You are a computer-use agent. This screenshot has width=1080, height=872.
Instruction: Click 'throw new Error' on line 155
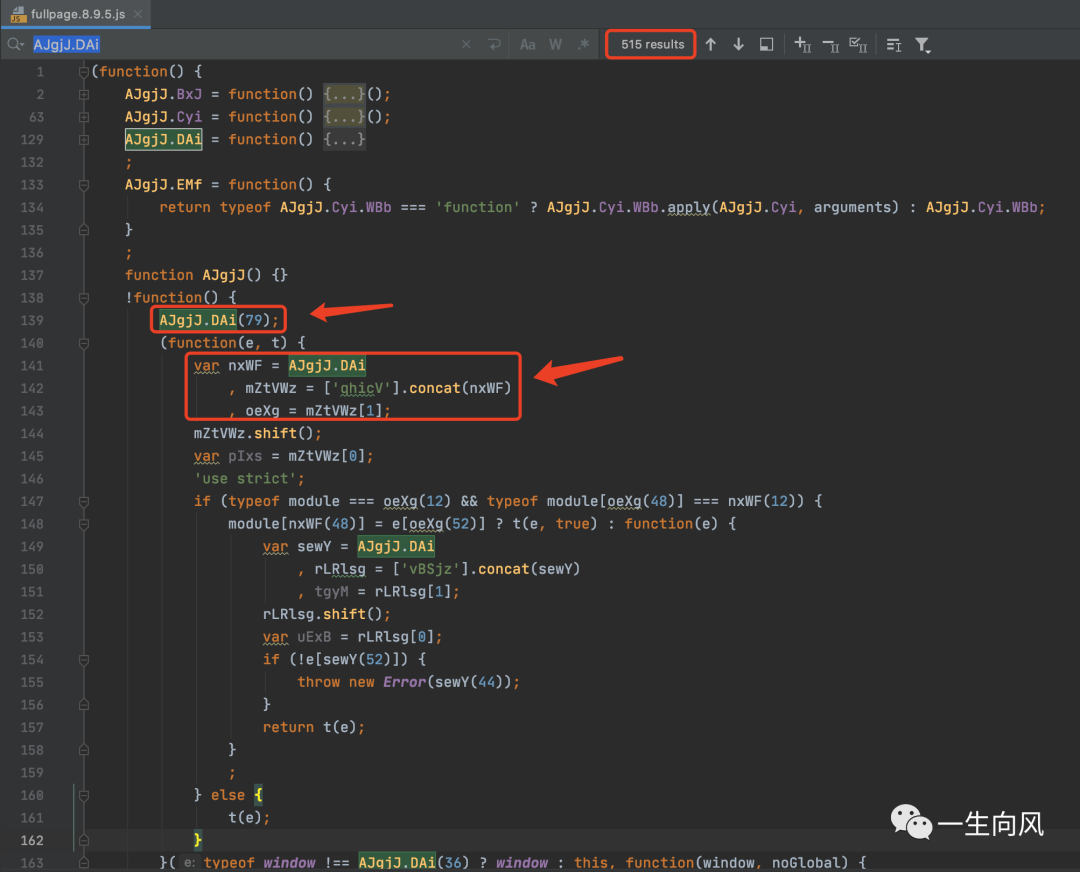[x=362, y=682]
